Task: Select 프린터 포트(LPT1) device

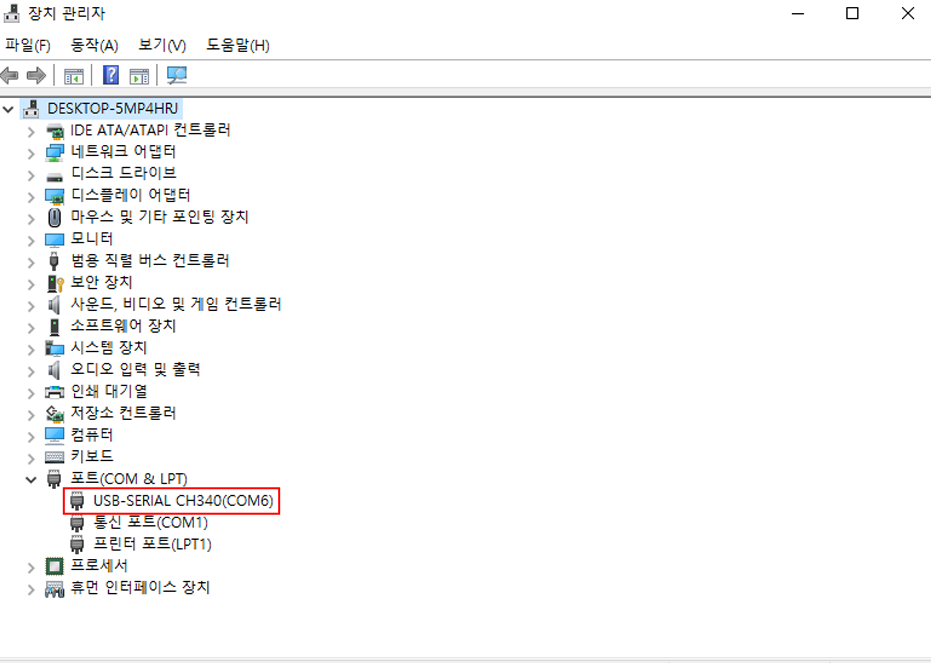Action: coord(153,544)
